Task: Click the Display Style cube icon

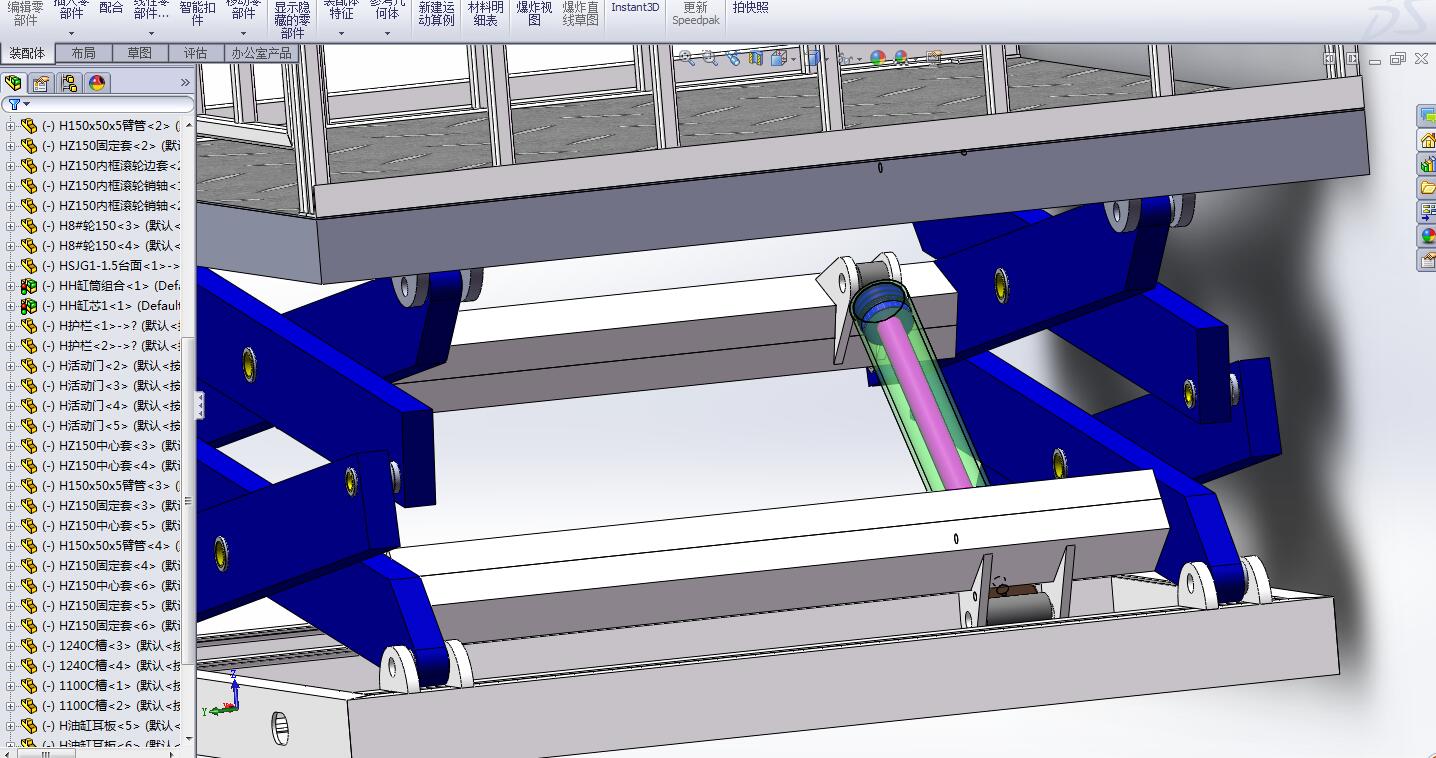Action: pos(814,58)
